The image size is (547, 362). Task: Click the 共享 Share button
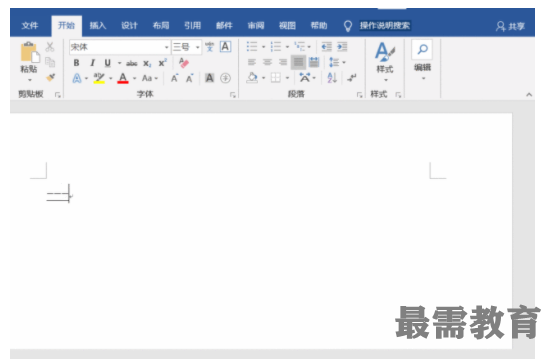[511, 26]
